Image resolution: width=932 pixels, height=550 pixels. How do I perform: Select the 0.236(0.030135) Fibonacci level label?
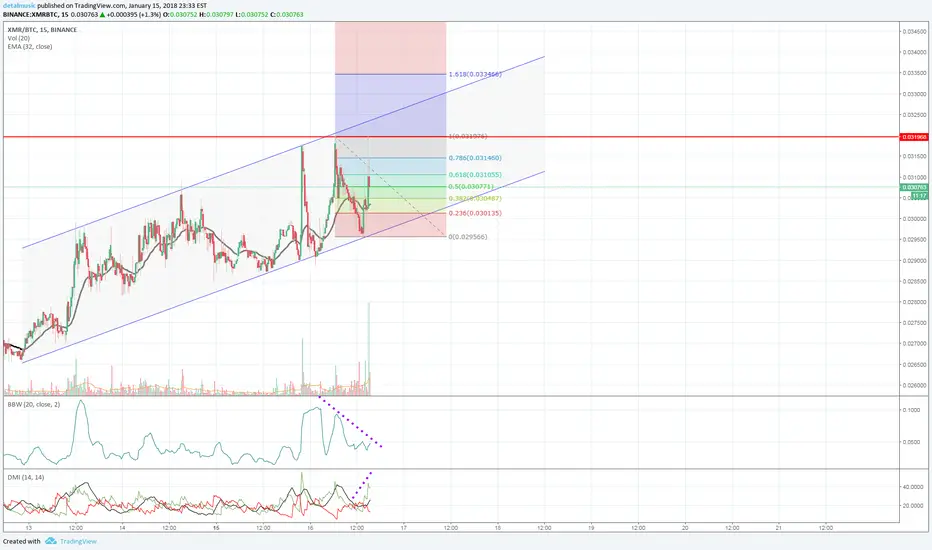[x=475, y=213]
